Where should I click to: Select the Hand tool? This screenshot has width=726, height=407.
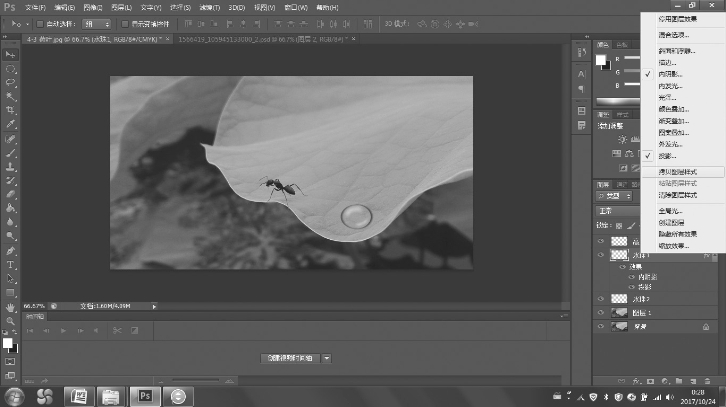pyautogui.click(x=10, y=306)
